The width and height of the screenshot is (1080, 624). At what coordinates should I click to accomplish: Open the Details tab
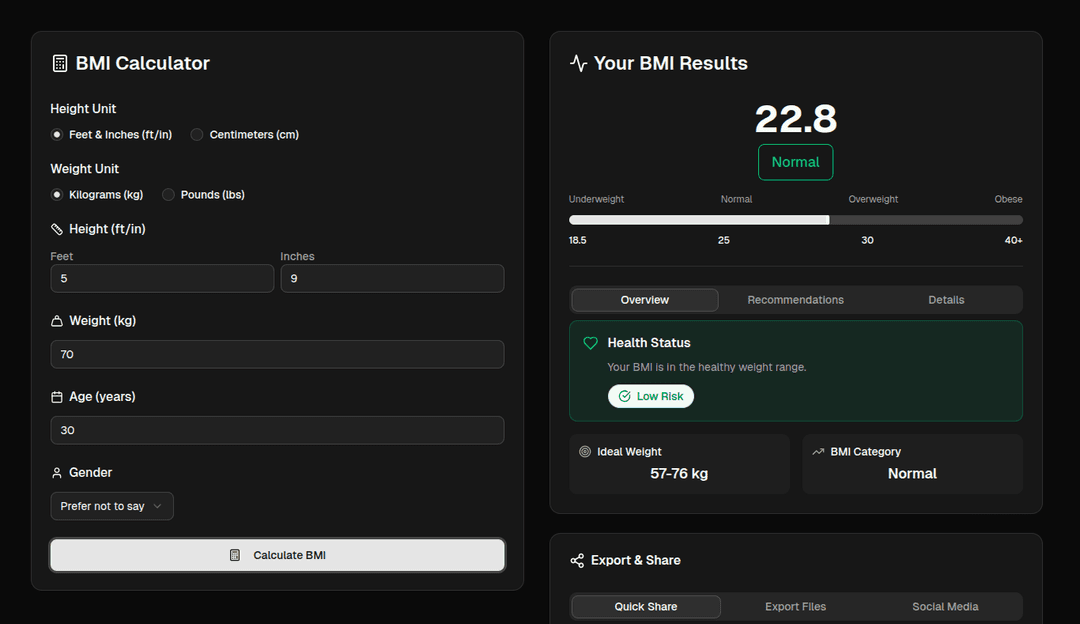click(946, 300)
